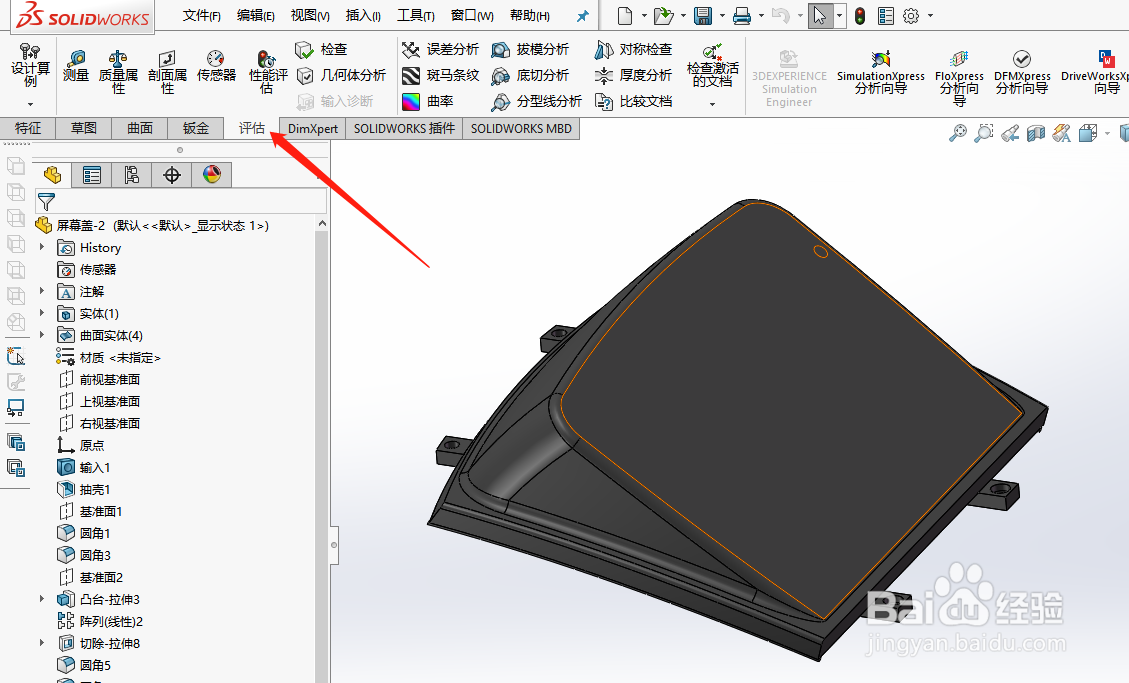Expand the History folder in tree
This screenshot has height=683, width=1129.
41,247
